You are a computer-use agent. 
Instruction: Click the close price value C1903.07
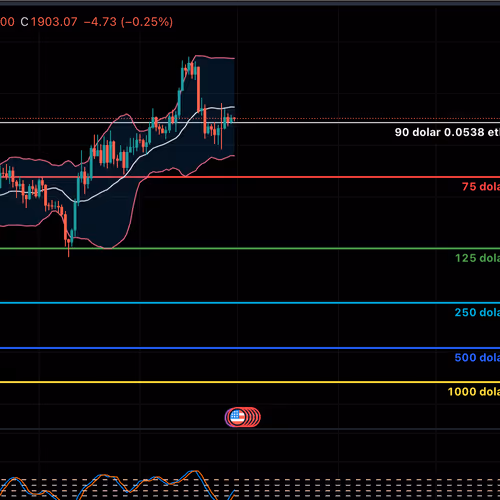49,22
